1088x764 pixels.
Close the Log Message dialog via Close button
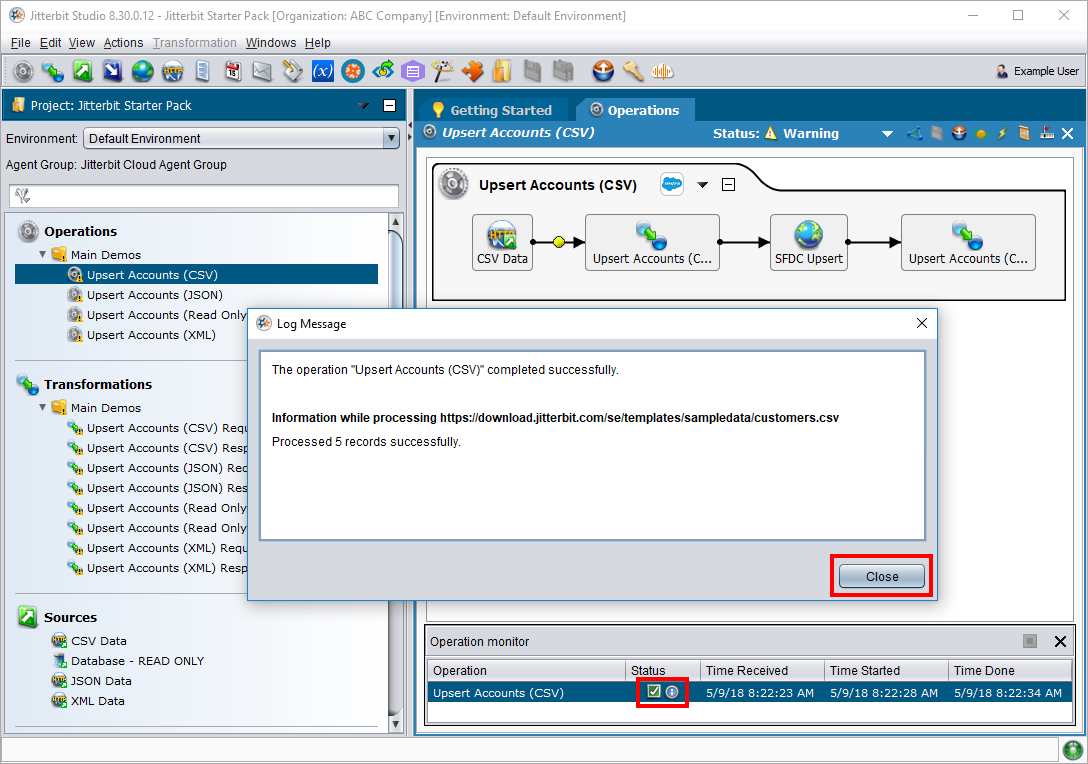[x=881, y=576]
